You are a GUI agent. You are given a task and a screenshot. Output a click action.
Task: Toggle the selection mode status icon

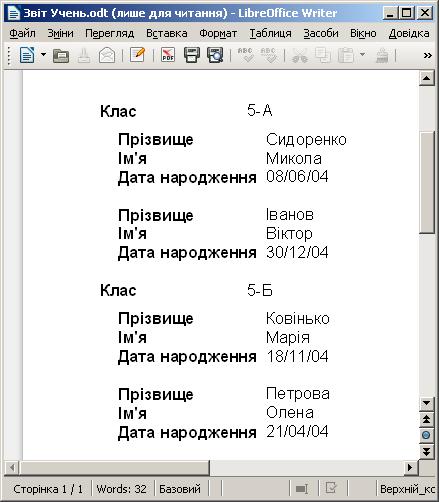(302, 489)
